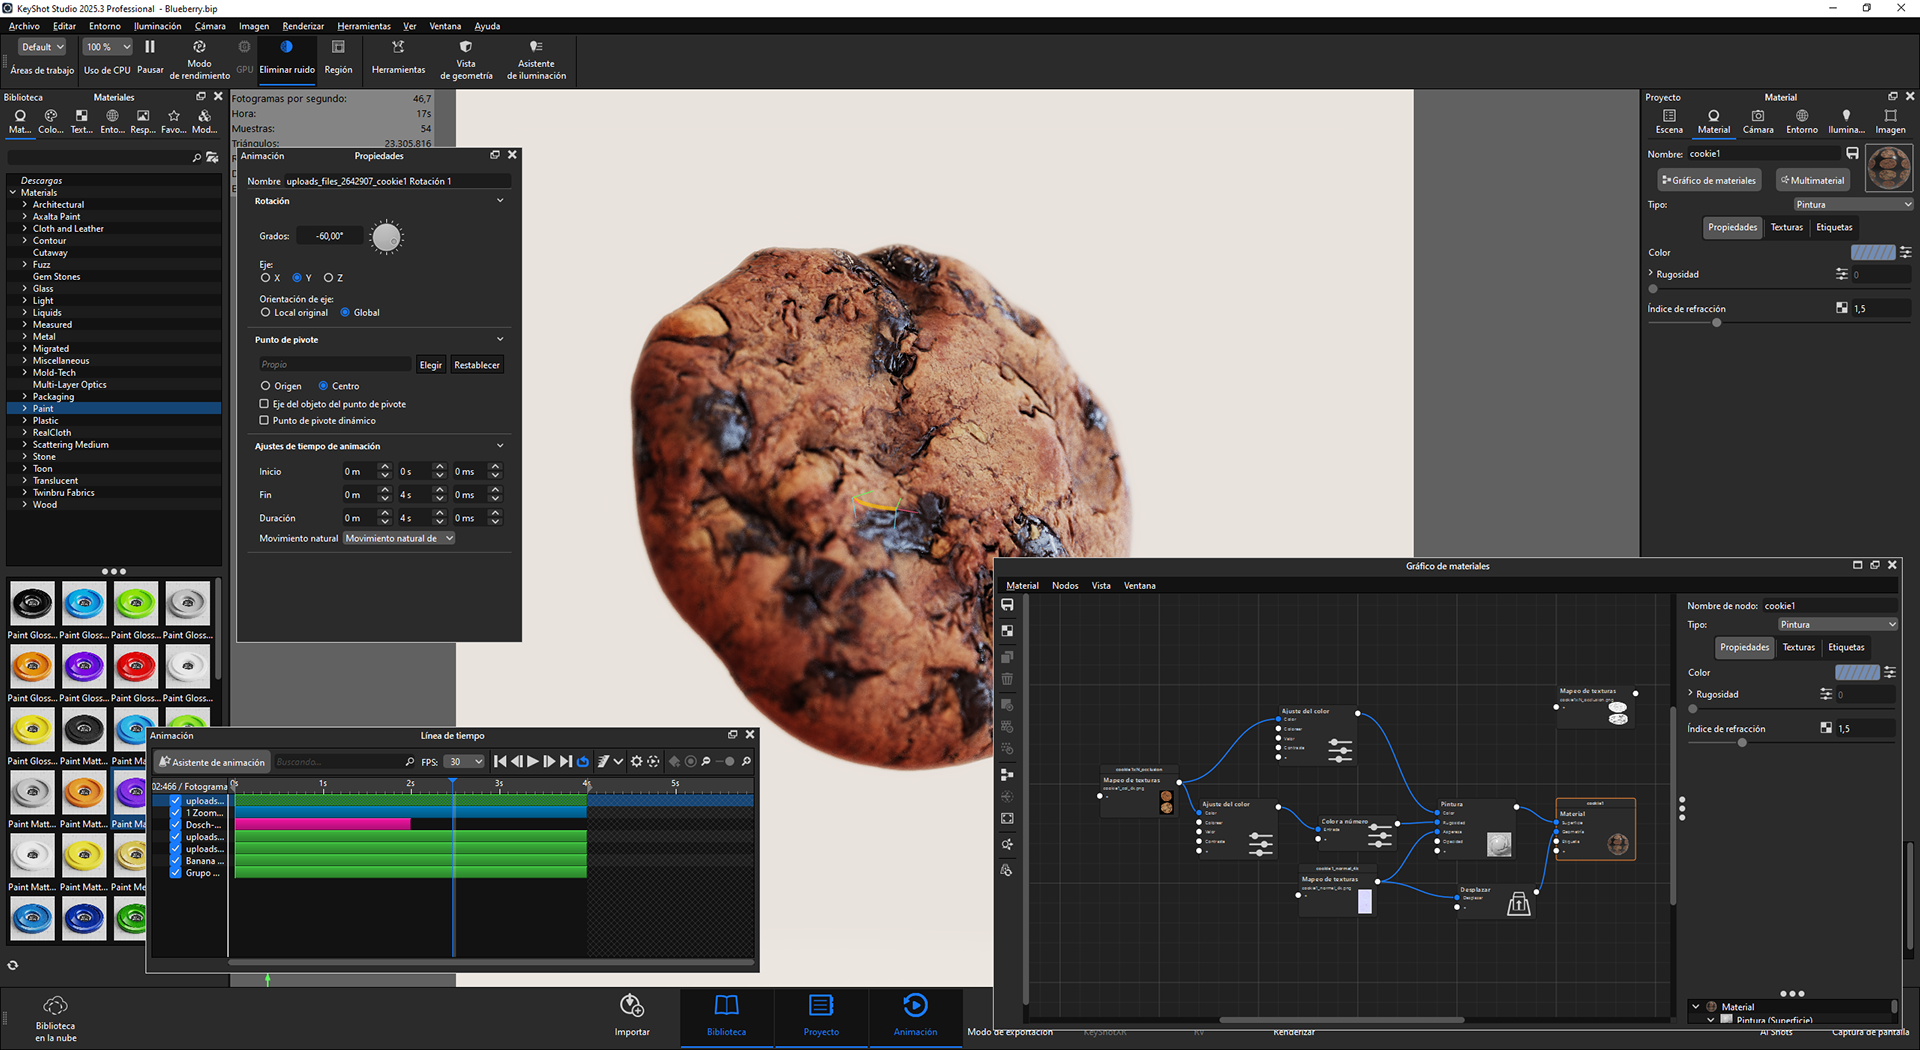Click the Color swatch in Material panel
This screenshot has width=1920, height=1050.
click(x=1872, y=253)
